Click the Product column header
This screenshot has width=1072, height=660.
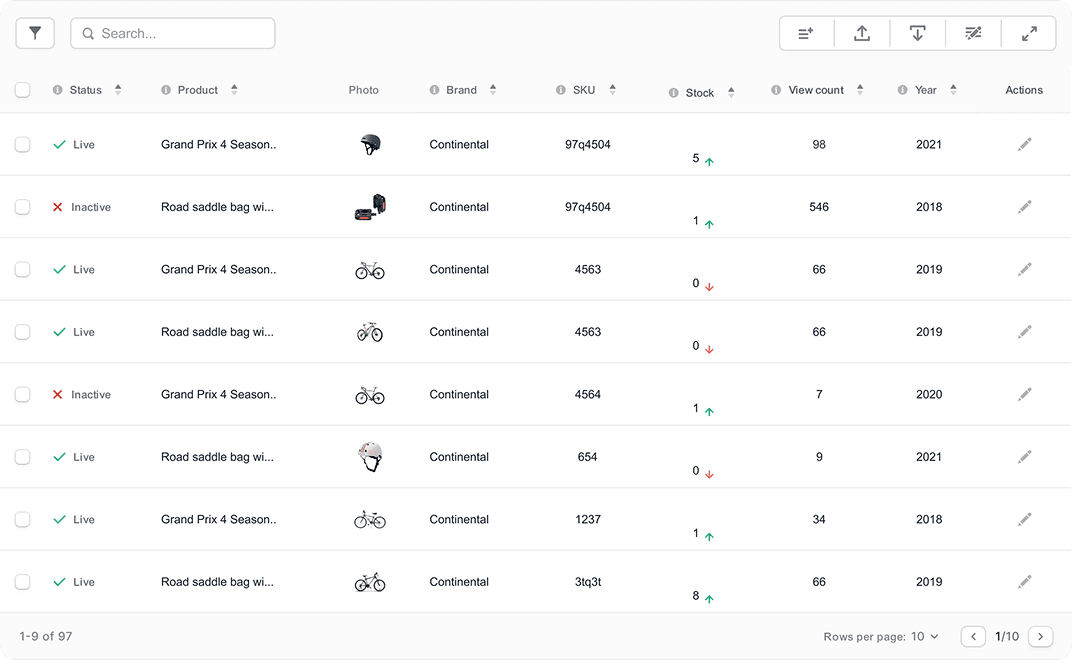pos(198,90)
